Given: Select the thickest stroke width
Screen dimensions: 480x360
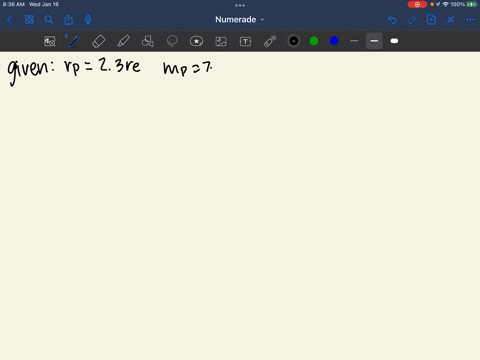Looking at the screenshot, I should point(394,41).
